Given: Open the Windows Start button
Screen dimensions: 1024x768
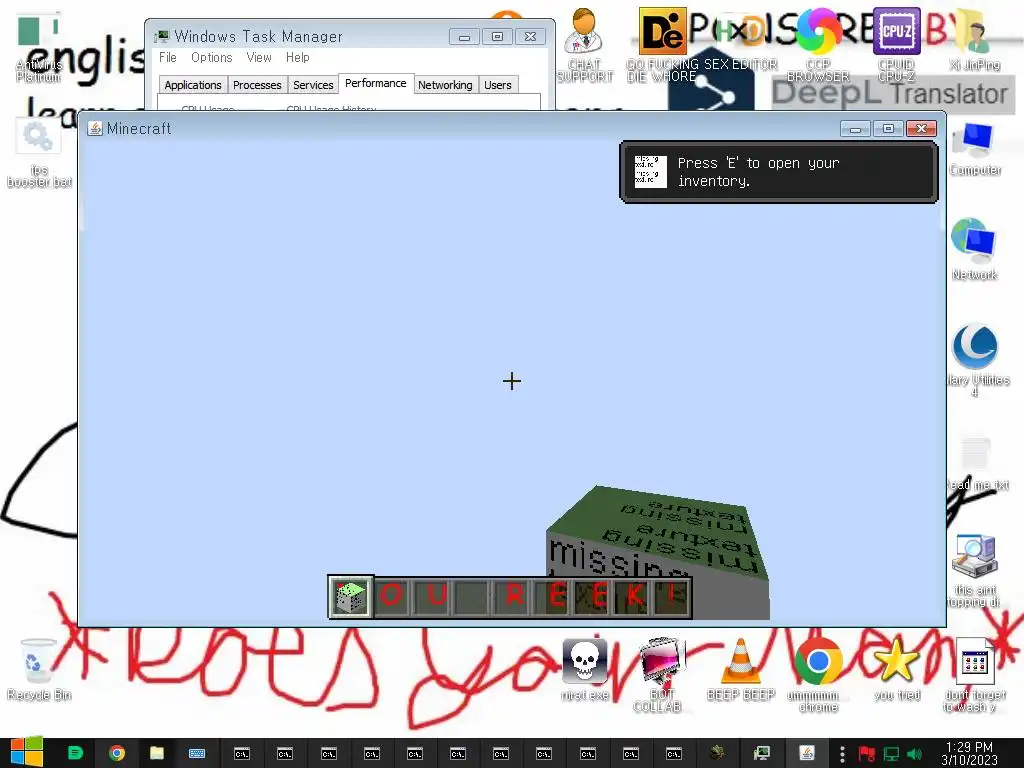Looking at the screenshot, I should point(26,753).
